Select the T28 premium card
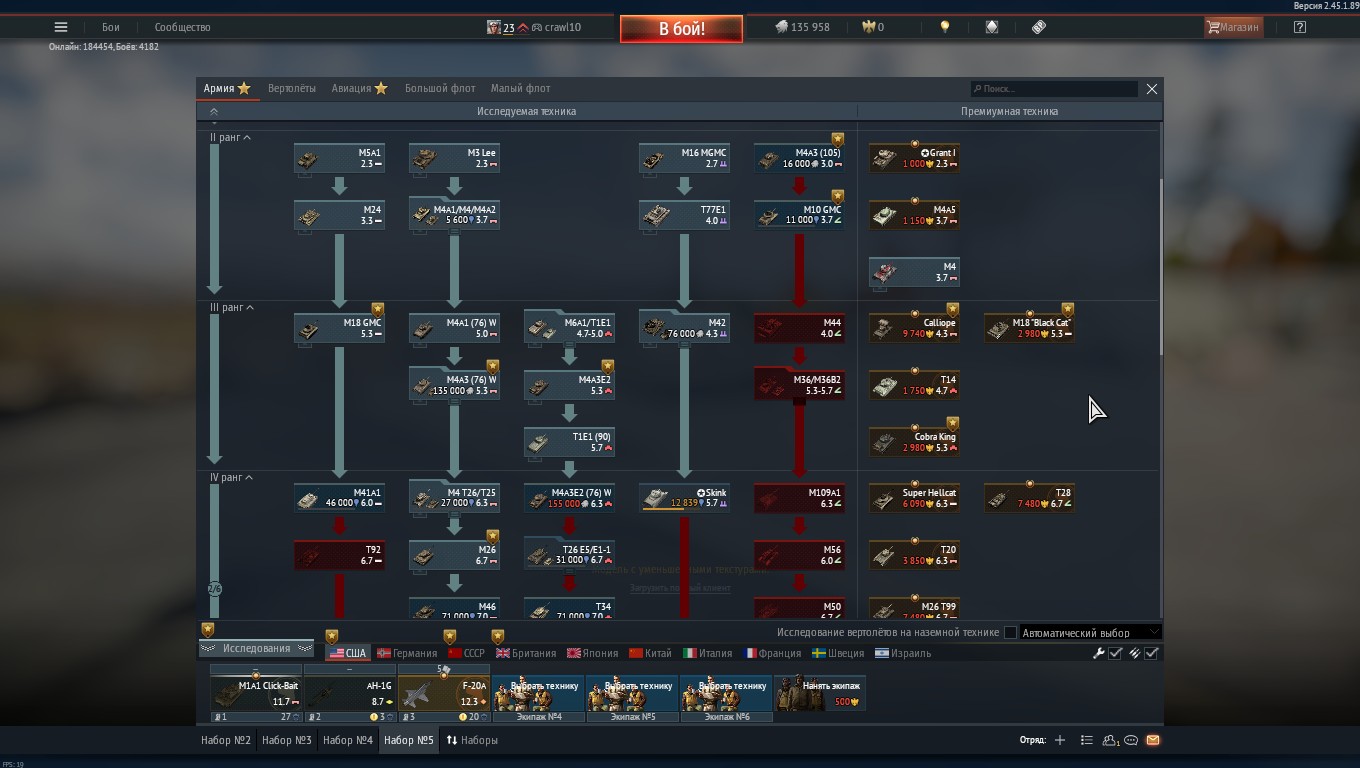1360x768 pixels. [1029, 498]
